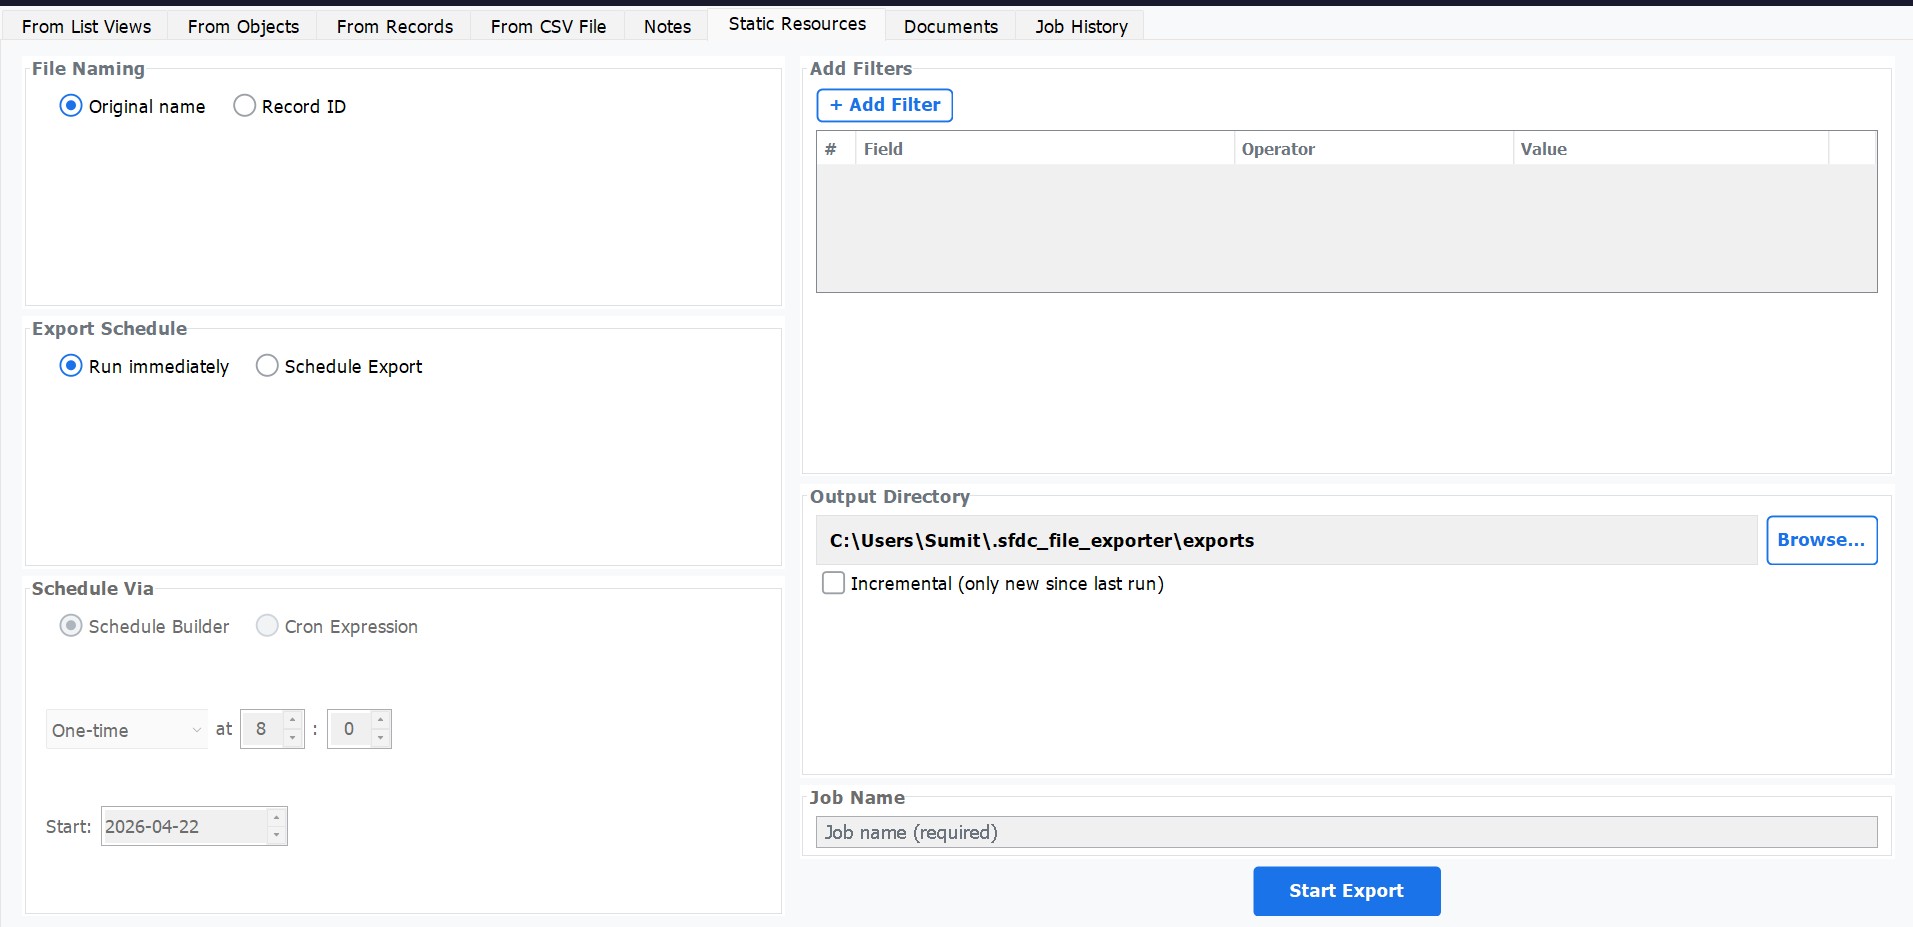1913x927 pixels.
Task: Open the One-time frequency dropdown
Action: [x=125, y=729]
